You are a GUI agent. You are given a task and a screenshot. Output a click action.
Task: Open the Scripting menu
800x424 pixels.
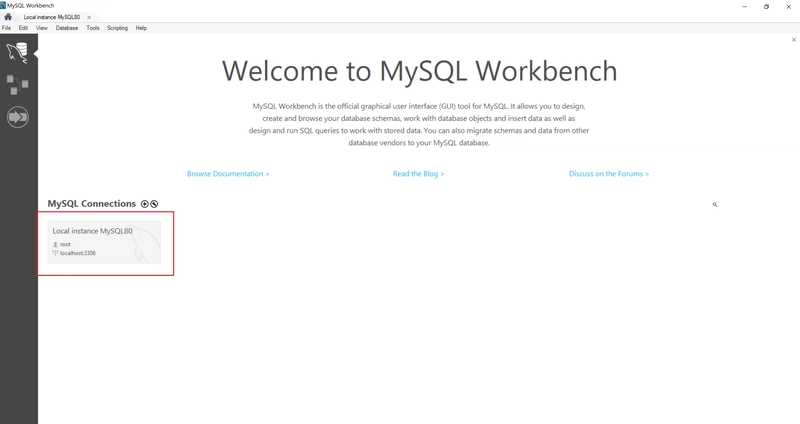[x=117, y=28]
